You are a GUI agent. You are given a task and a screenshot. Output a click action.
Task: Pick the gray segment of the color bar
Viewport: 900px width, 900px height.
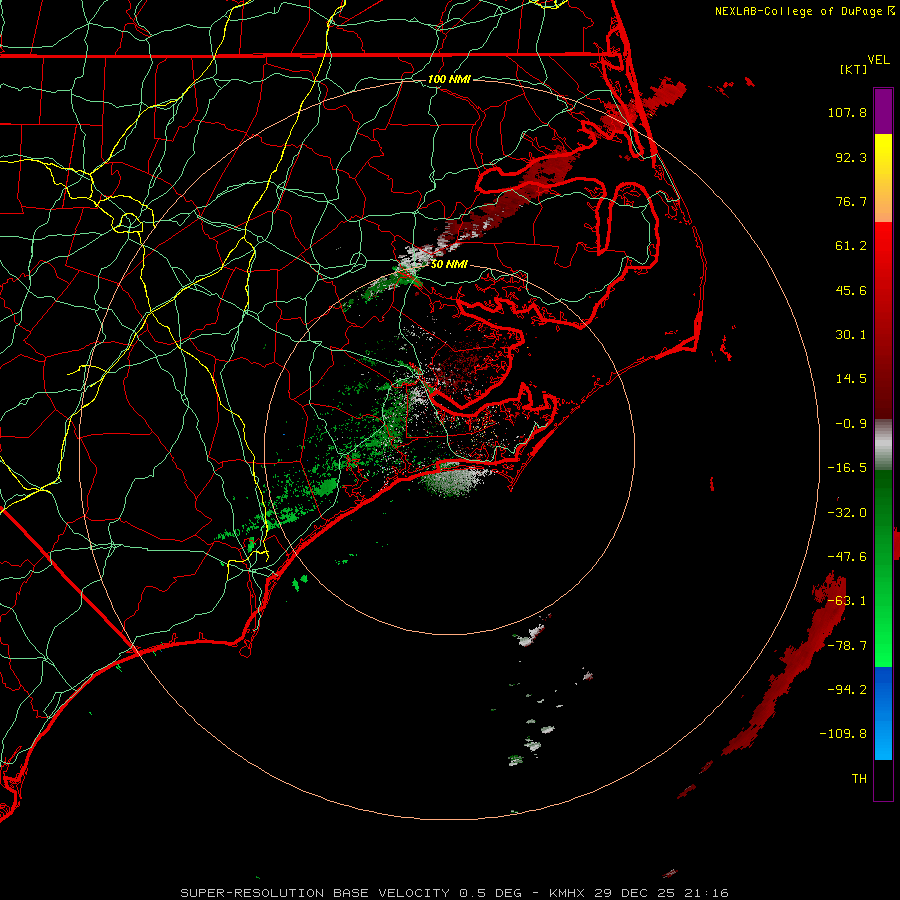(x=883, y=444)
